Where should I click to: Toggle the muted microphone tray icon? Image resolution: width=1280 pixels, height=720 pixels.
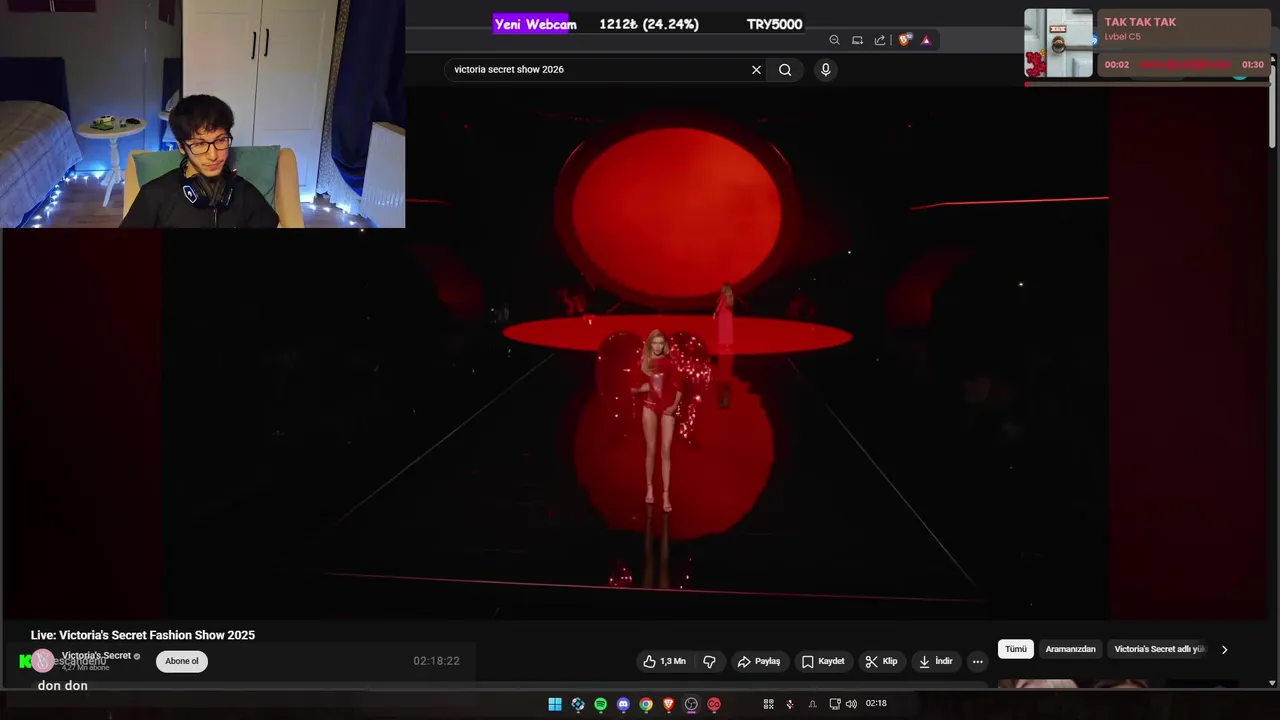tap(790, 704)
